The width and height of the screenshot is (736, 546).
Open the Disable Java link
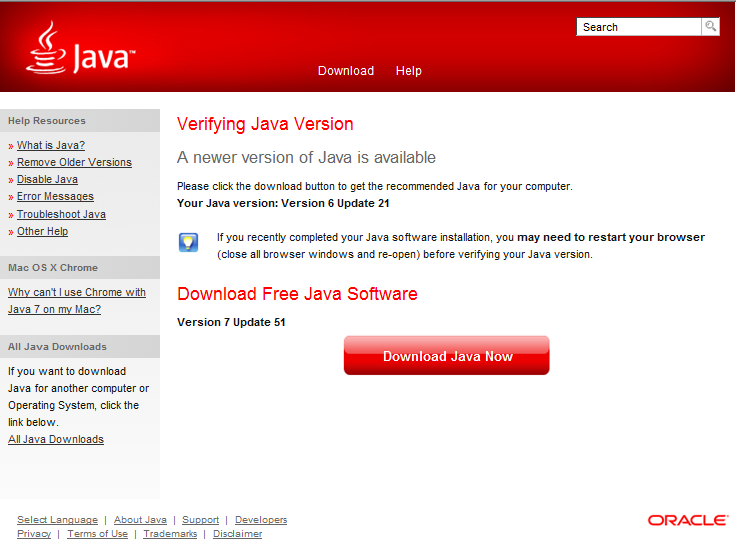[x=47, y=179]
